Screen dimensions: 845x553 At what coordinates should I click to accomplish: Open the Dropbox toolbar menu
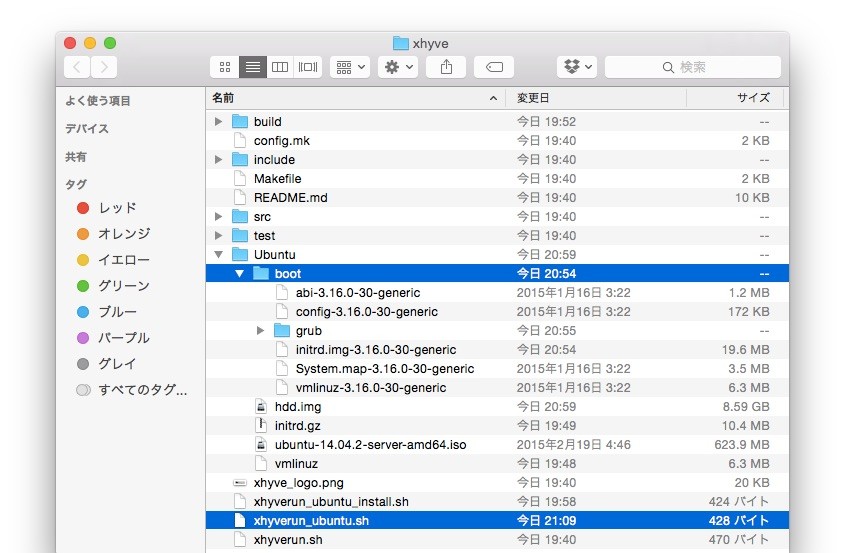[x=577, y=67]
